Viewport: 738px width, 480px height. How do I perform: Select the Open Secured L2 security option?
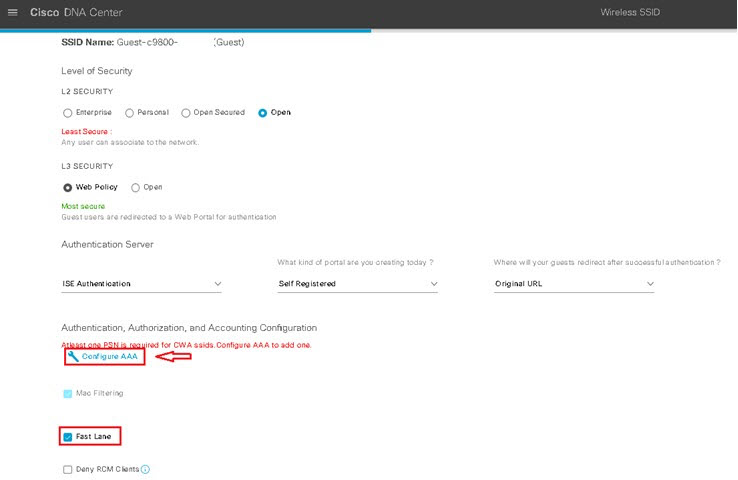click(186, 113)
